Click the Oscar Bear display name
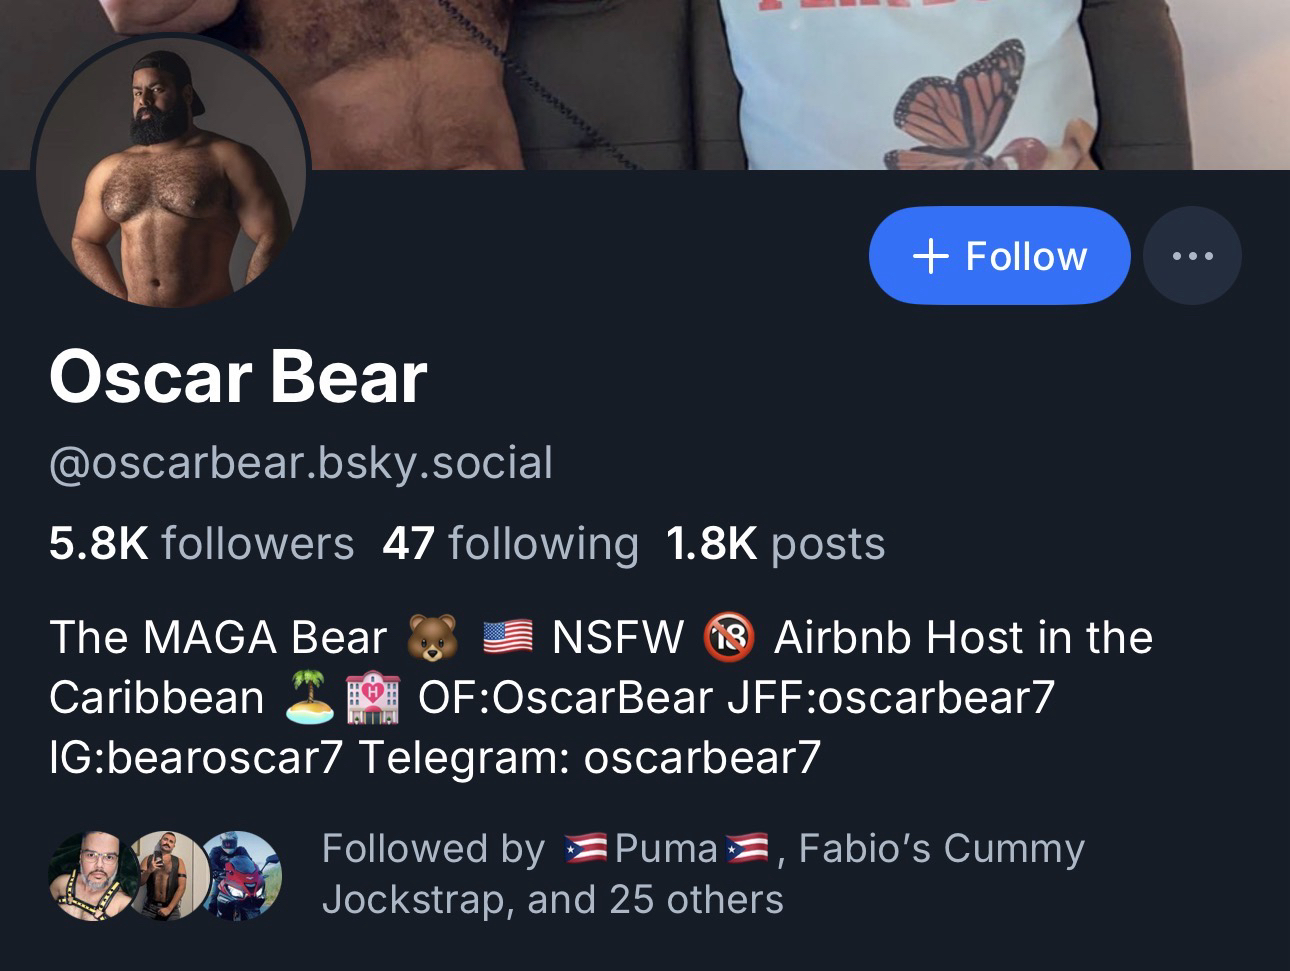This screenshot has height=971, width=1290. 238,378
